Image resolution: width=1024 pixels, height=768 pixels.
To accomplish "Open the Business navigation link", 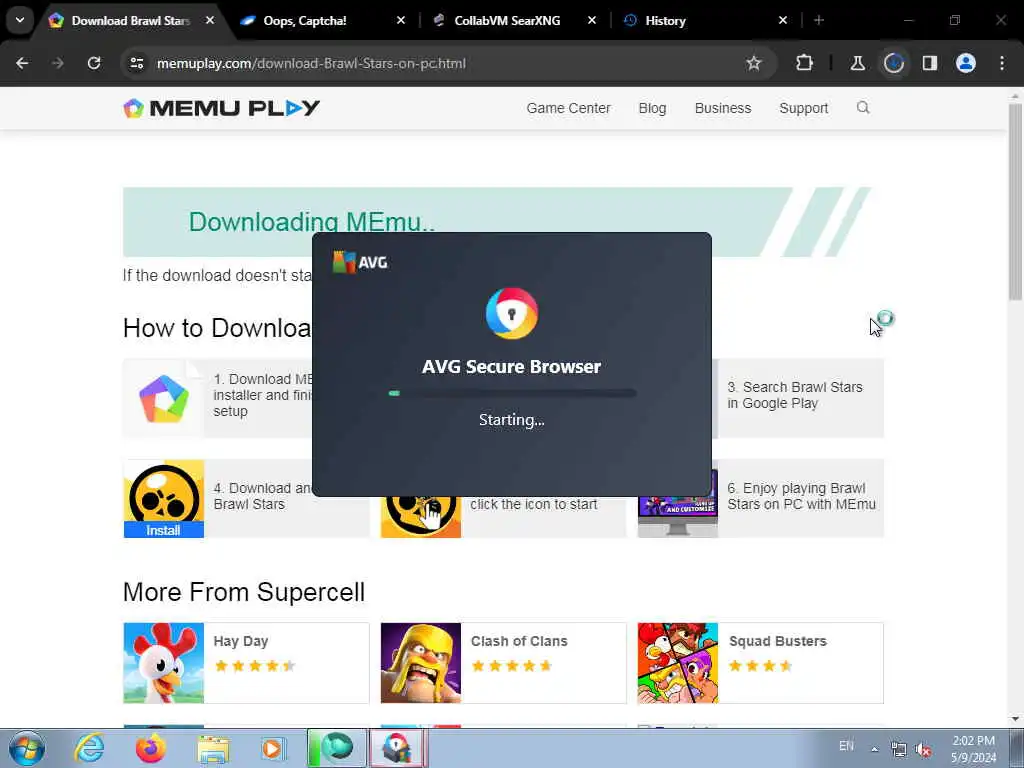I will click(723, 108).
